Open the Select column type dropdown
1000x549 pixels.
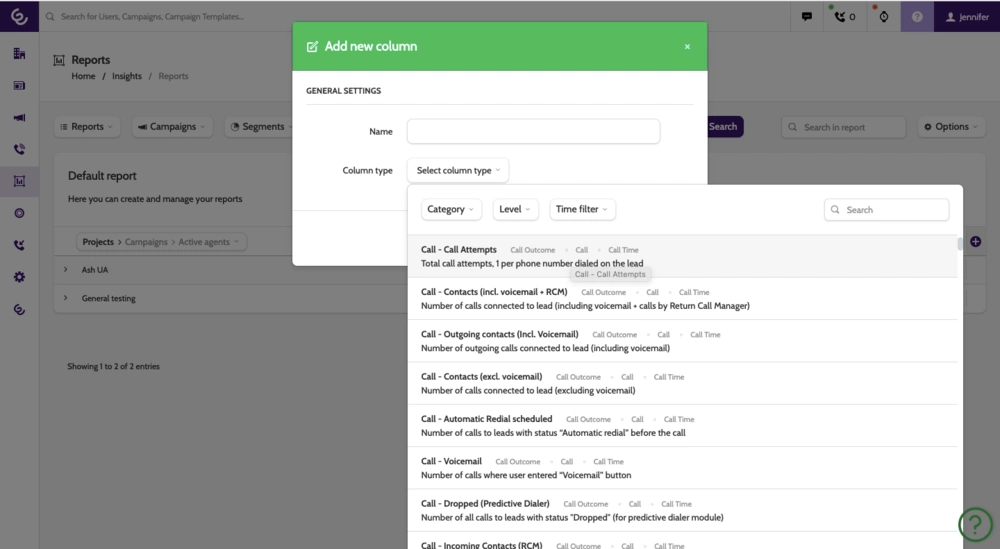pos(458,171)
